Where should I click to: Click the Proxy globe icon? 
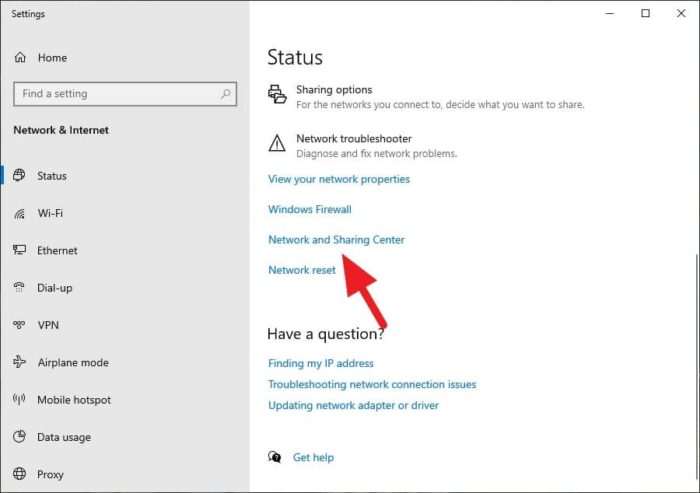[x=19, y=473]
